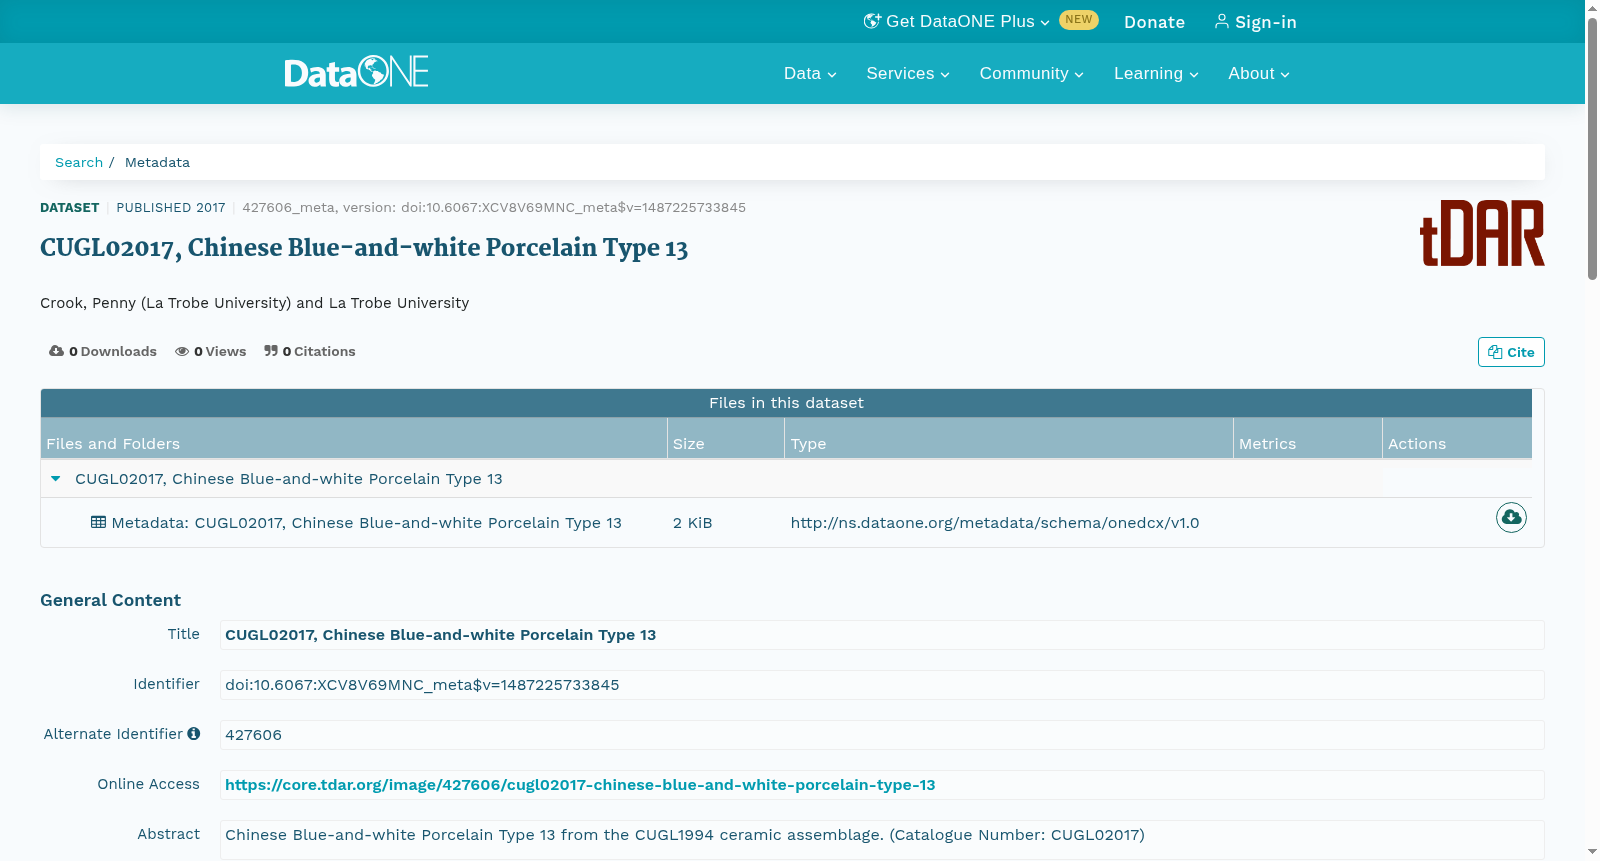Click the 0 Citations metric
Image resolution: width=1600 pixels, height=861 pixels.
310,351
